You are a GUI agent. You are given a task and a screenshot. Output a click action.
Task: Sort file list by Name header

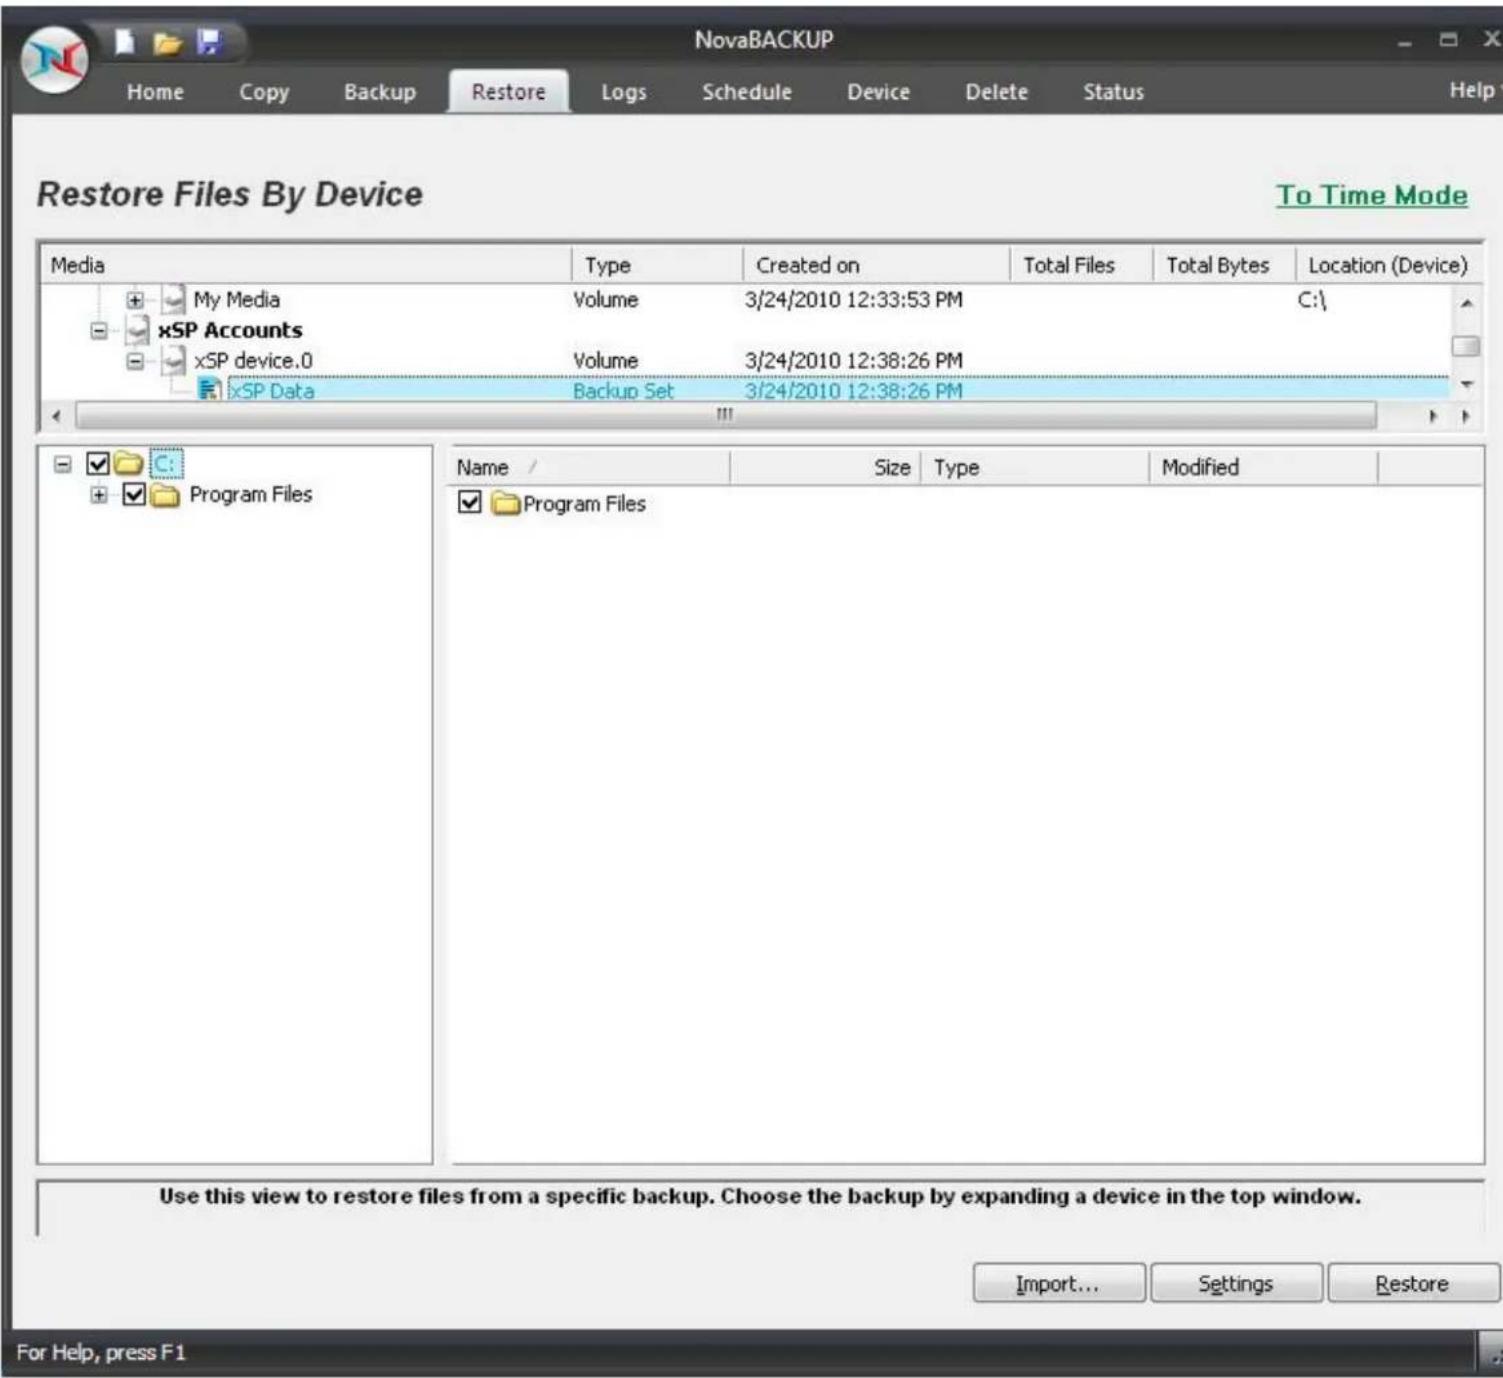coord(590,467)
